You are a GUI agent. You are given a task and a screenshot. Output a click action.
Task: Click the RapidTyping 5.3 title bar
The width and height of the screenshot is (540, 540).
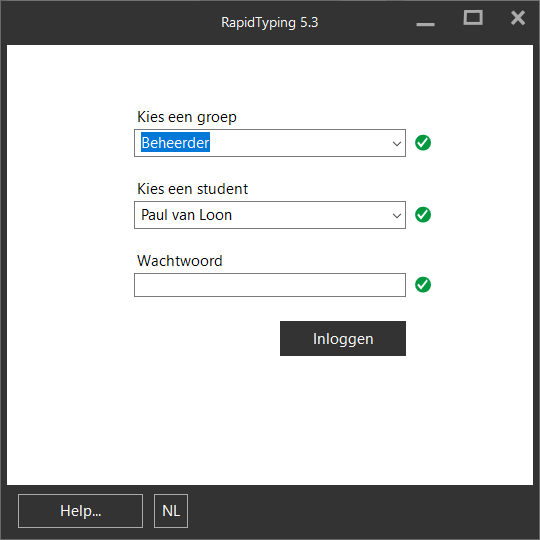[x=270, y=22]
